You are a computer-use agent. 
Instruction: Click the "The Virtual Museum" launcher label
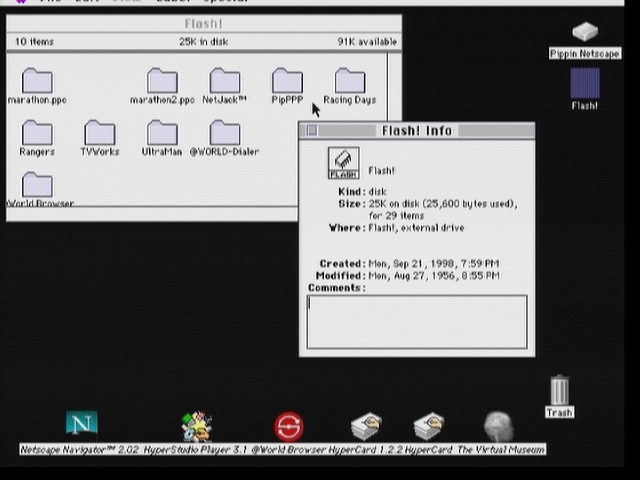(x=501, y=450)
